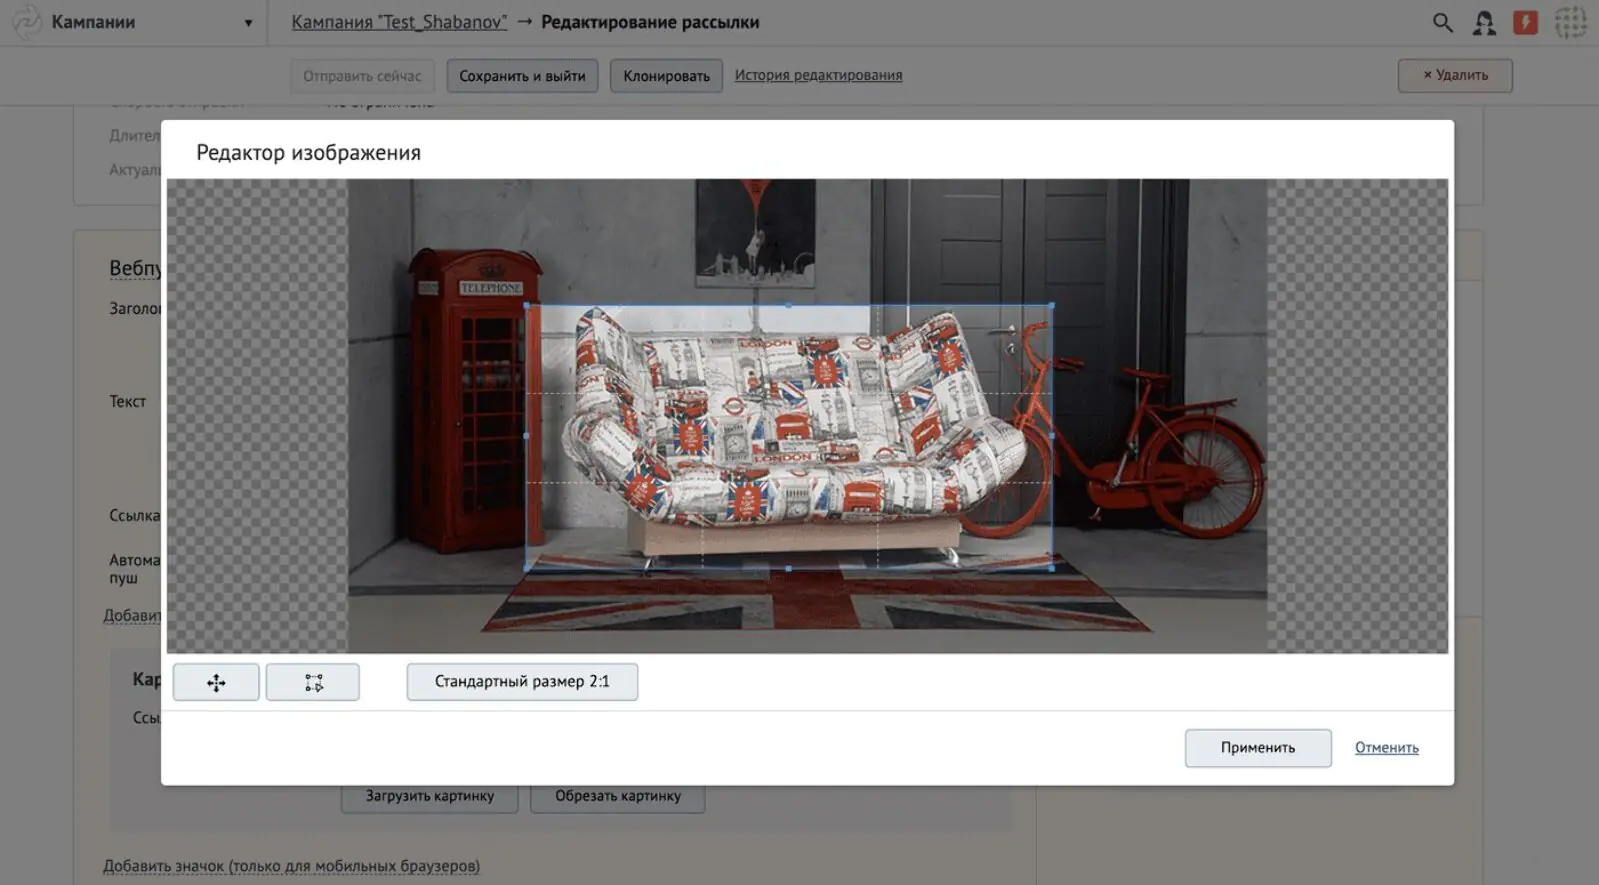This screenshot has height=885, width=1599.
Task: Expand the Кампании section dropdown
Action: coord(248,23)
